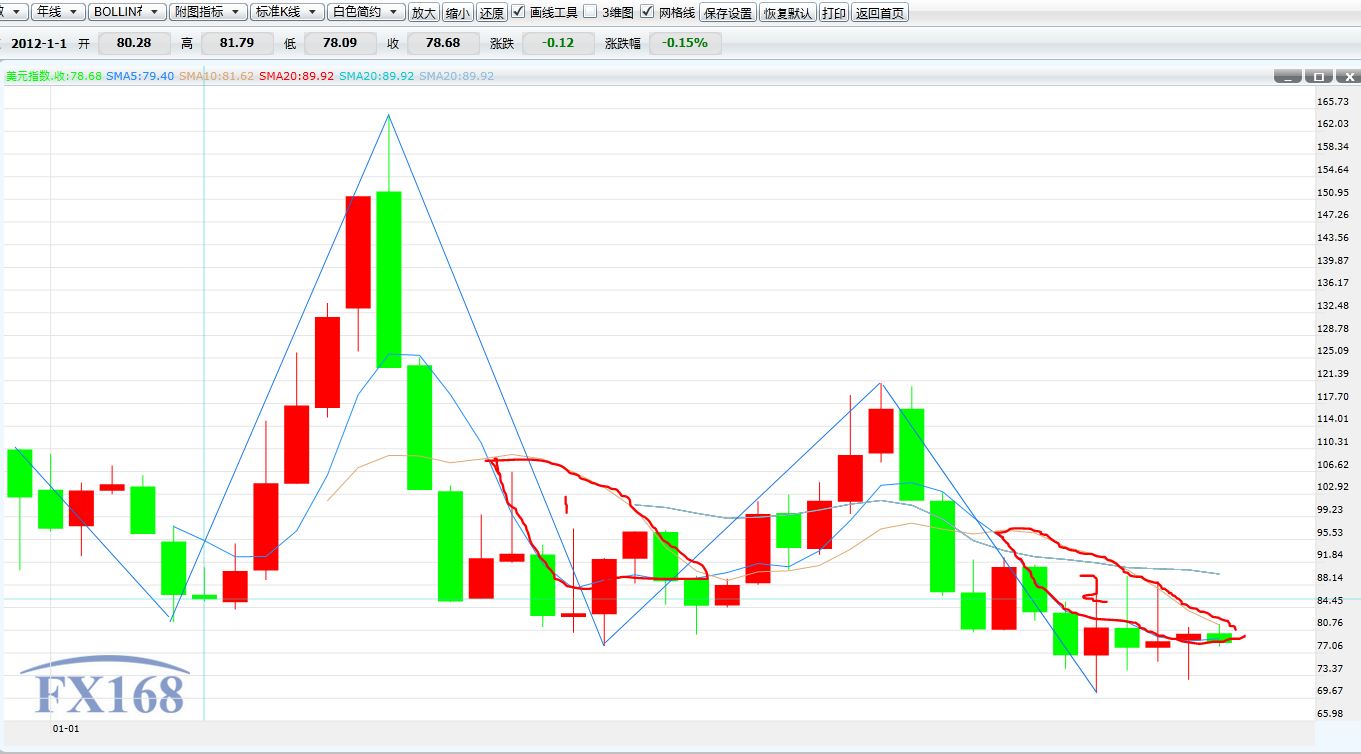Restore defaults with 恢复默认
Image resolution: width=1361 pixels, height=754 pixels.
tap(788, 13)
